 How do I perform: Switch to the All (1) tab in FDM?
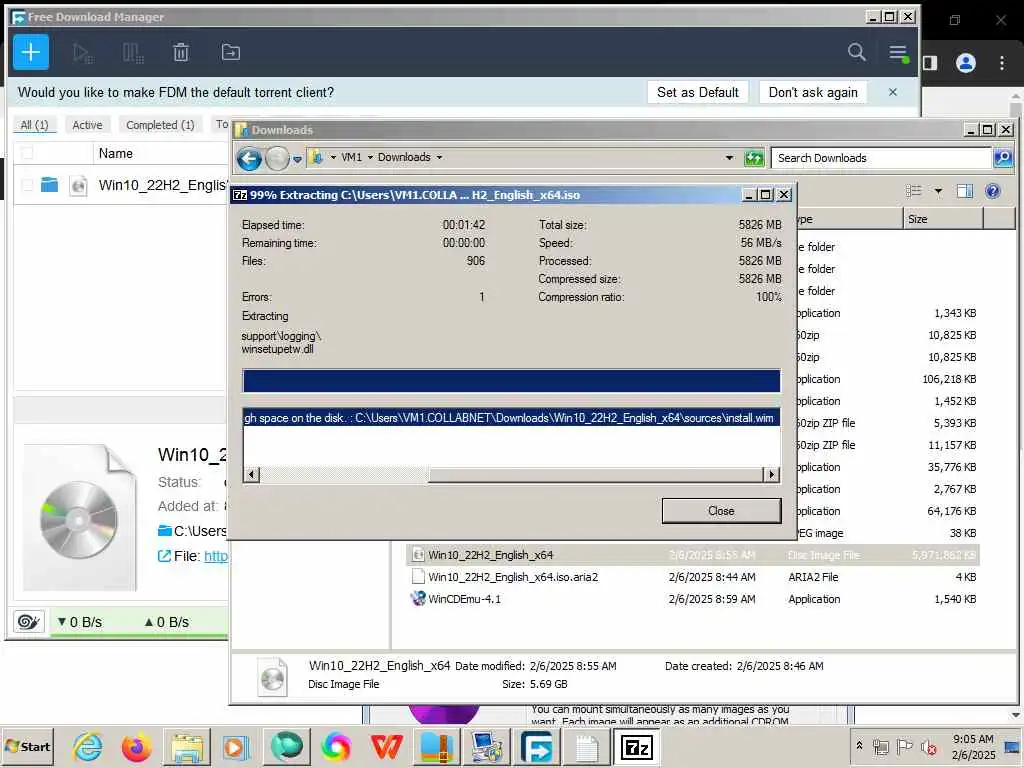click(x=35, y=125)
